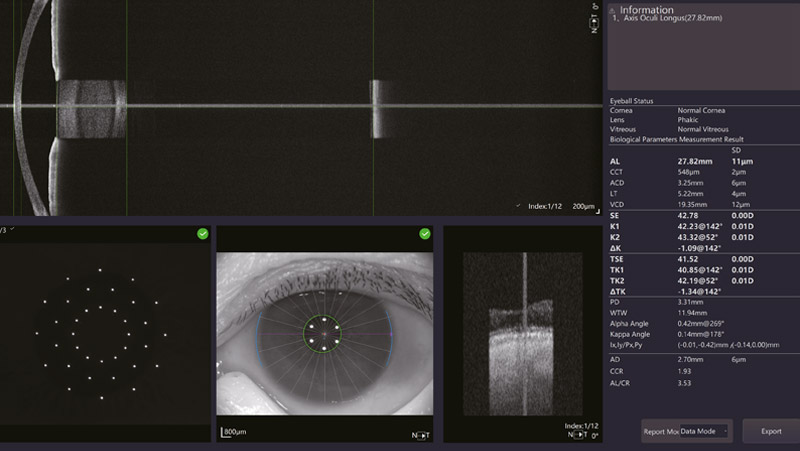The width and height of the screenshot is (800, 451).
Task: Open the small chevron next to Index:1/12 in OCT view
Action: [x=518, y=206]
